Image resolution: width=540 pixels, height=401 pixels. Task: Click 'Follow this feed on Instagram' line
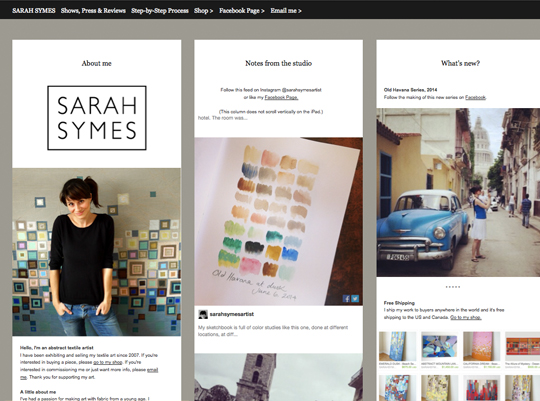tap(271, 90)
